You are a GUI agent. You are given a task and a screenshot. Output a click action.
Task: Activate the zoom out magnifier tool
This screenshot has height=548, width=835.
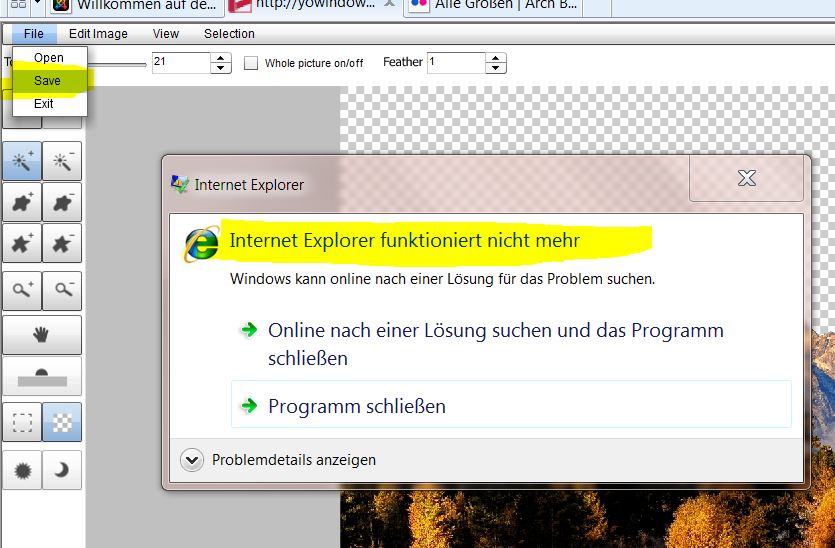tap(62, 290)
